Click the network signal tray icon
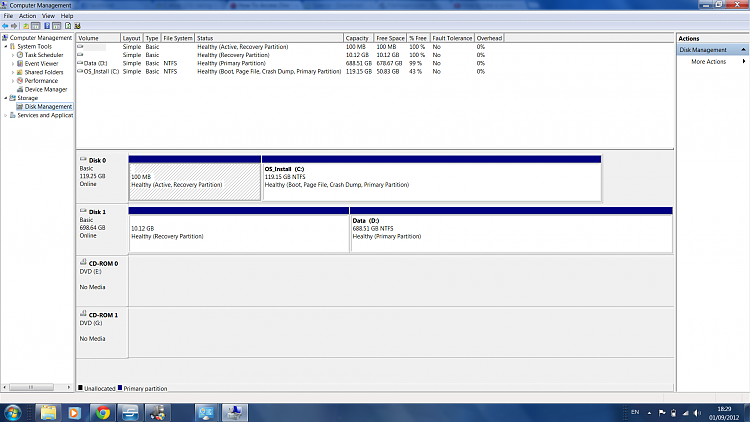Image resolution: width=750 pixels, height=422 pixels. pyautogui.click(x=685, y=413)
